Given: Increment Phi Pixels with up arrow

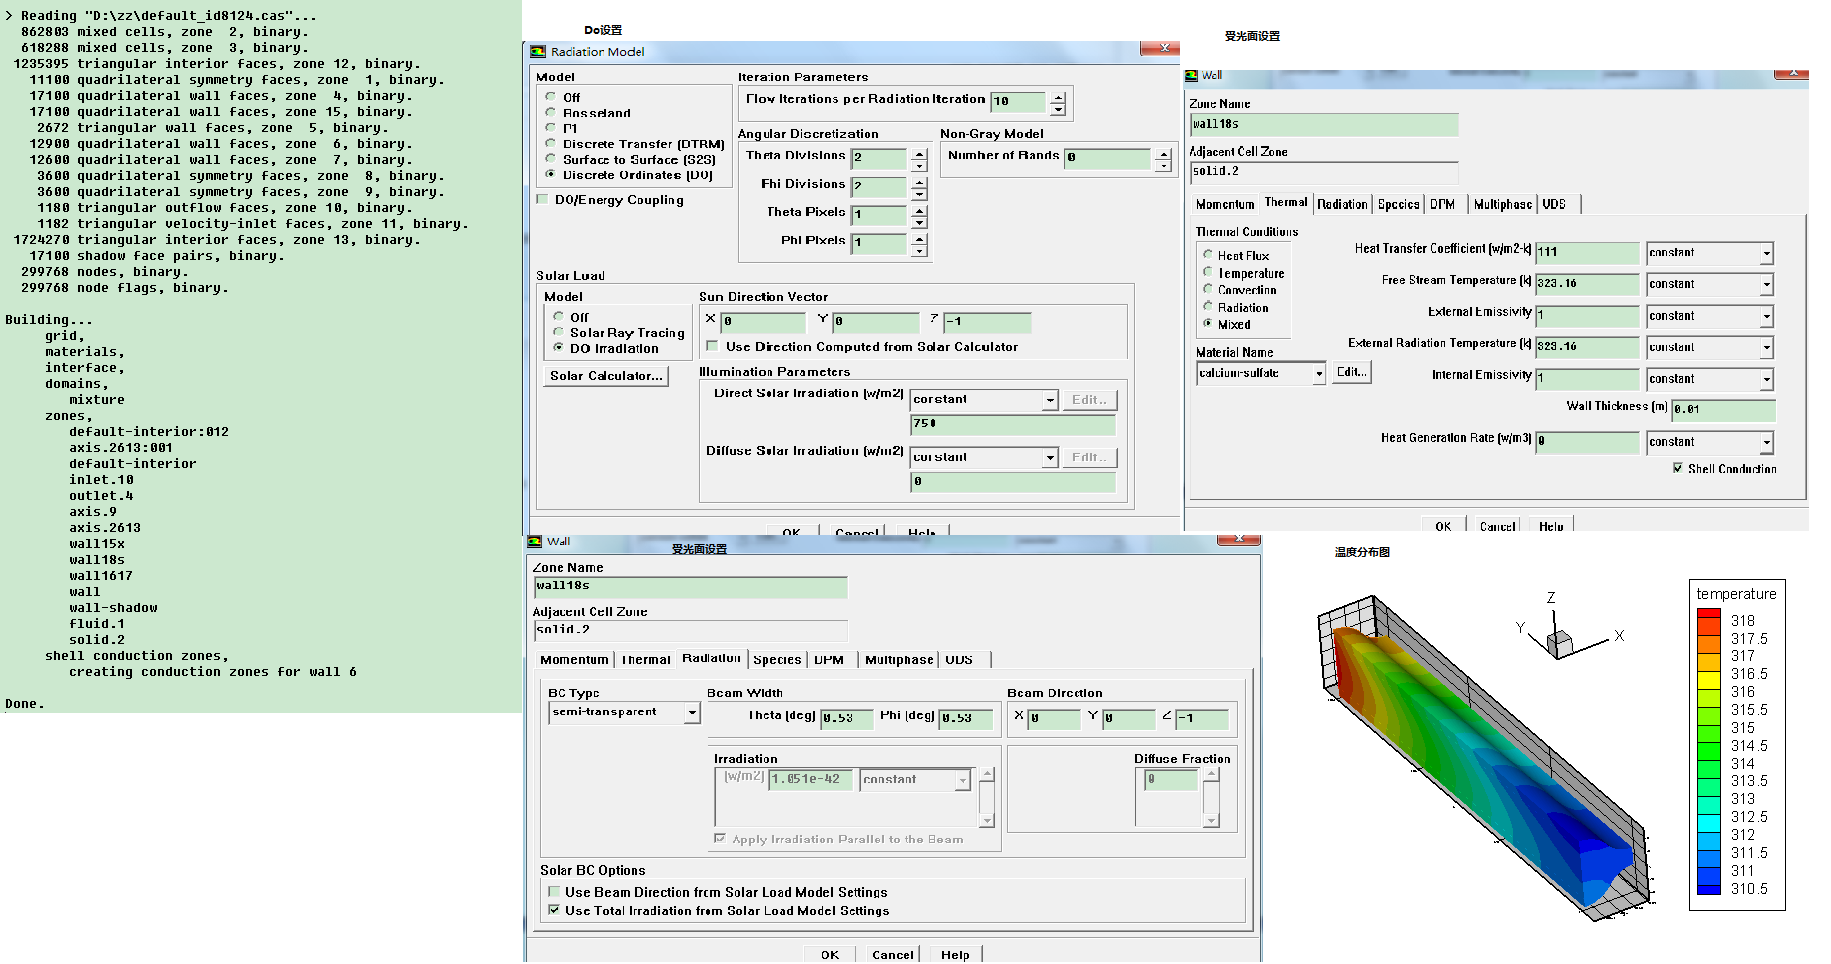Looking at the screenshot, I should [x=919, y=237].
